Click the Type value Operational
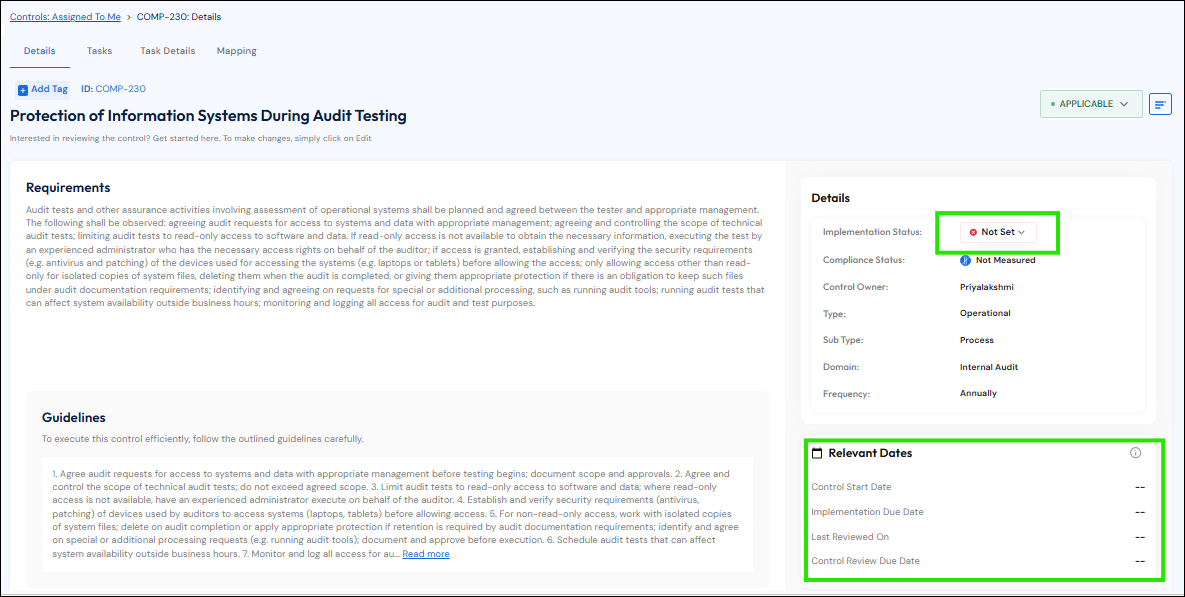This screenshot has width=1185, height=597. (x=985, y=313)
